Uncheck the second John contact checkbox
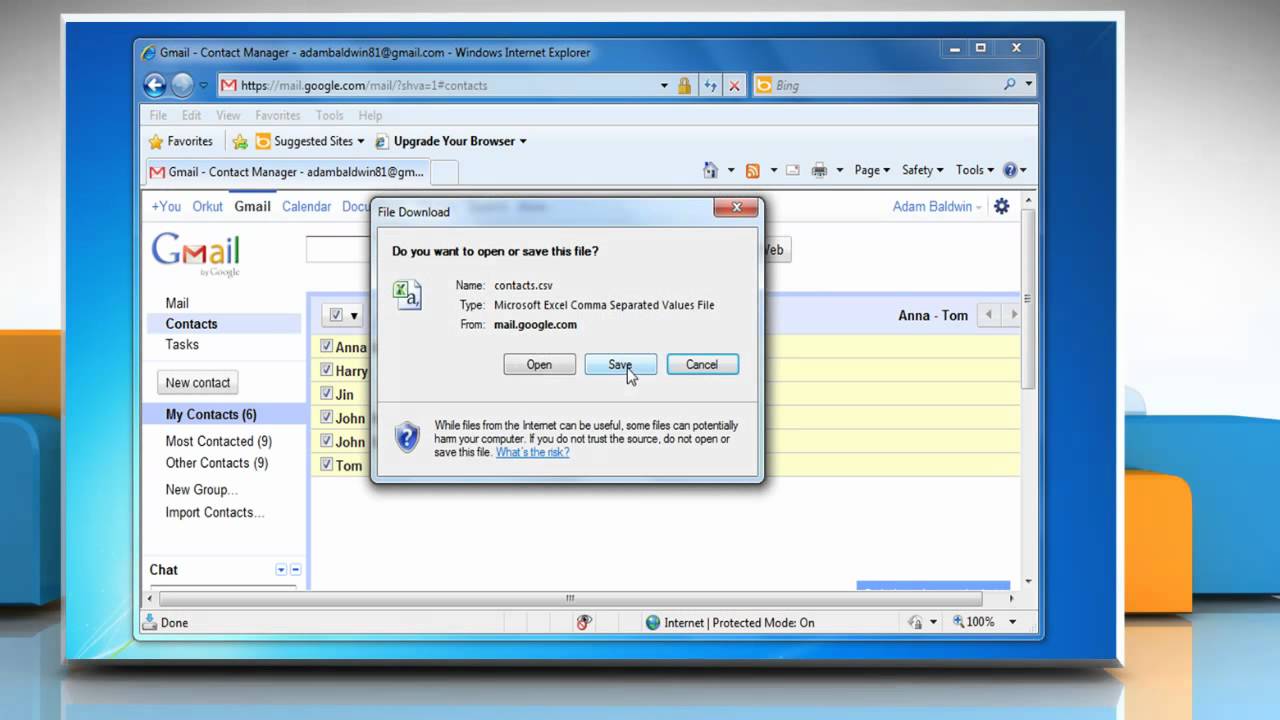 326,441
